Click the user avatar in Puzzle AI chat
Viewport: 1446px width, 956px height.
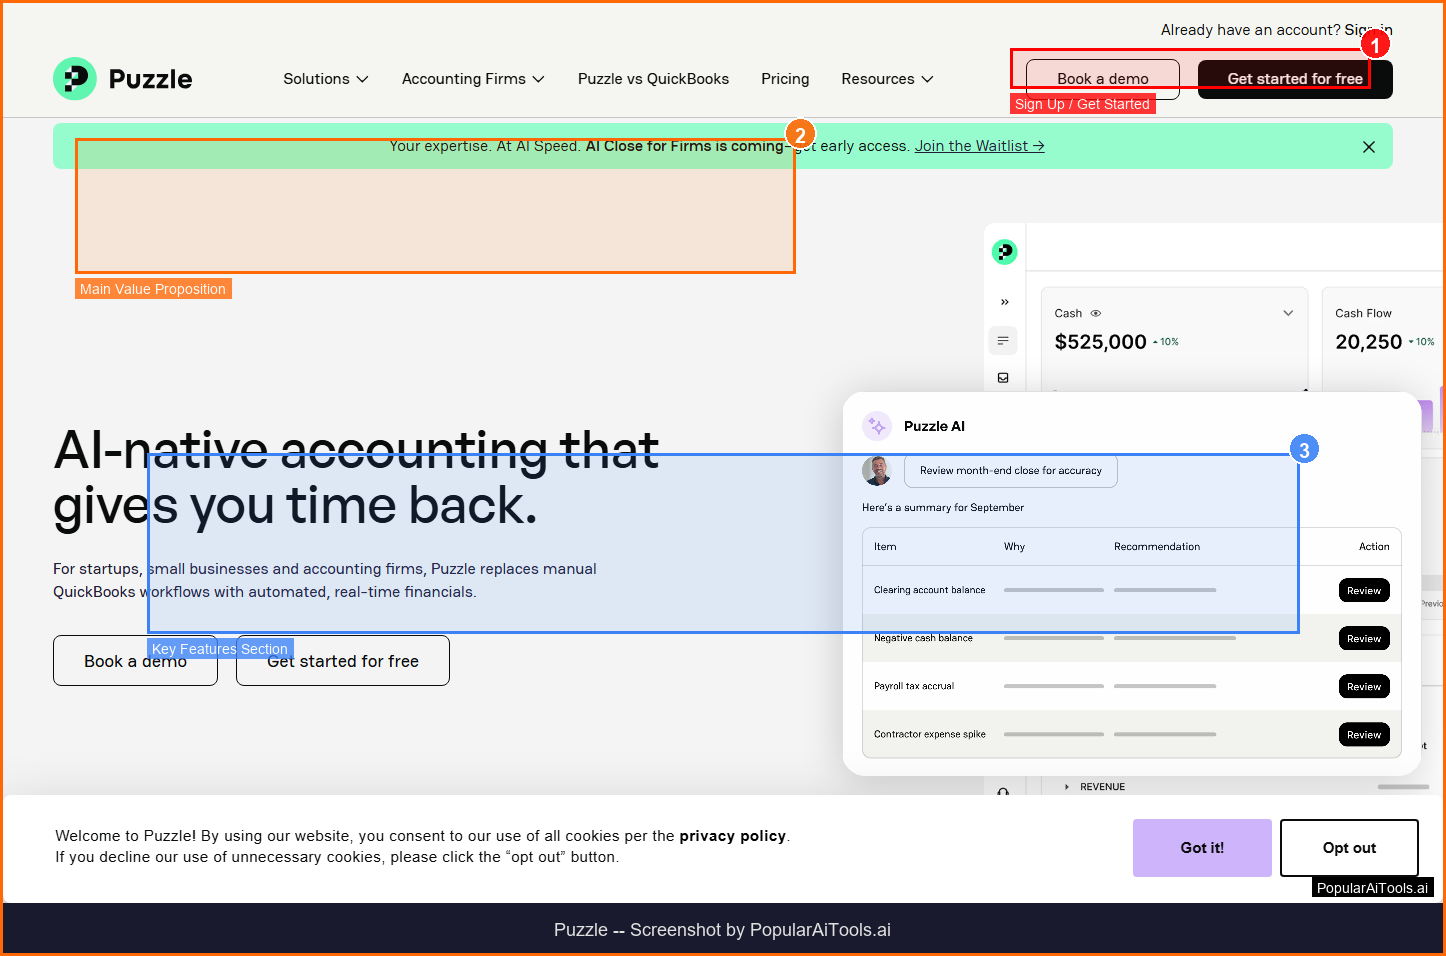click(x=877, y=470)
